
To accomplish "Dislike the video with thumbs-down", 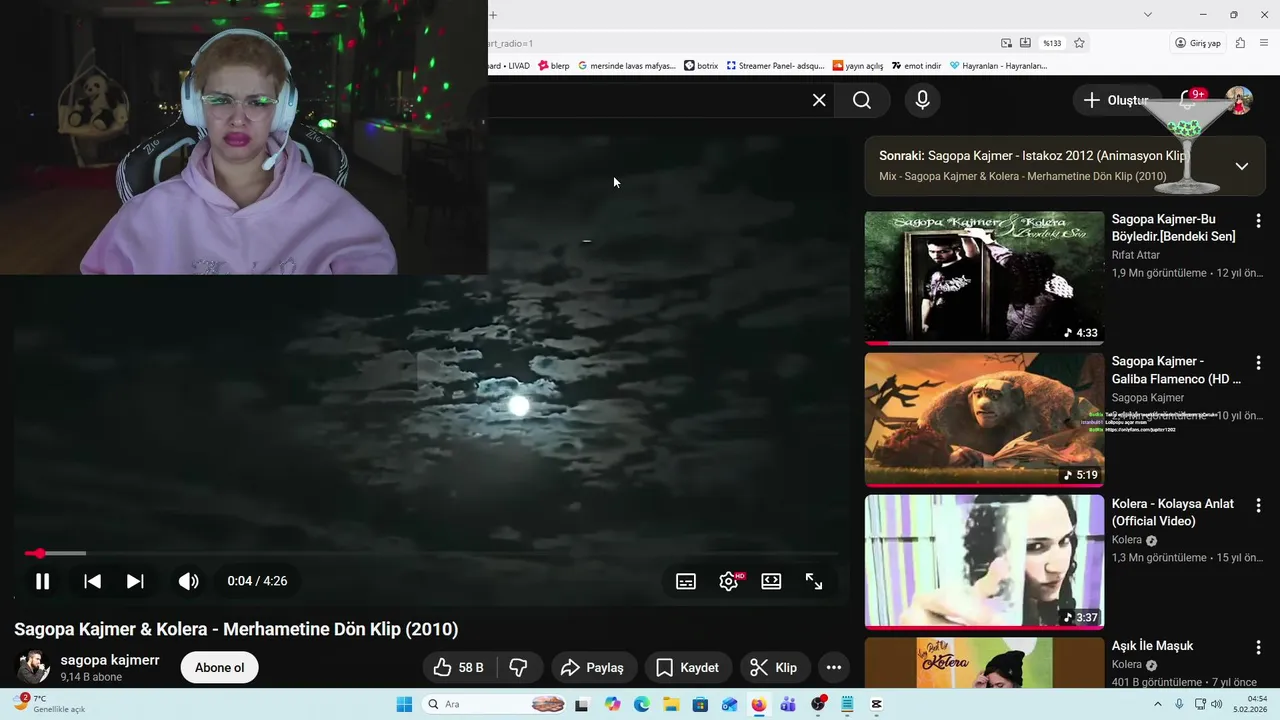I will coord(518,667).
